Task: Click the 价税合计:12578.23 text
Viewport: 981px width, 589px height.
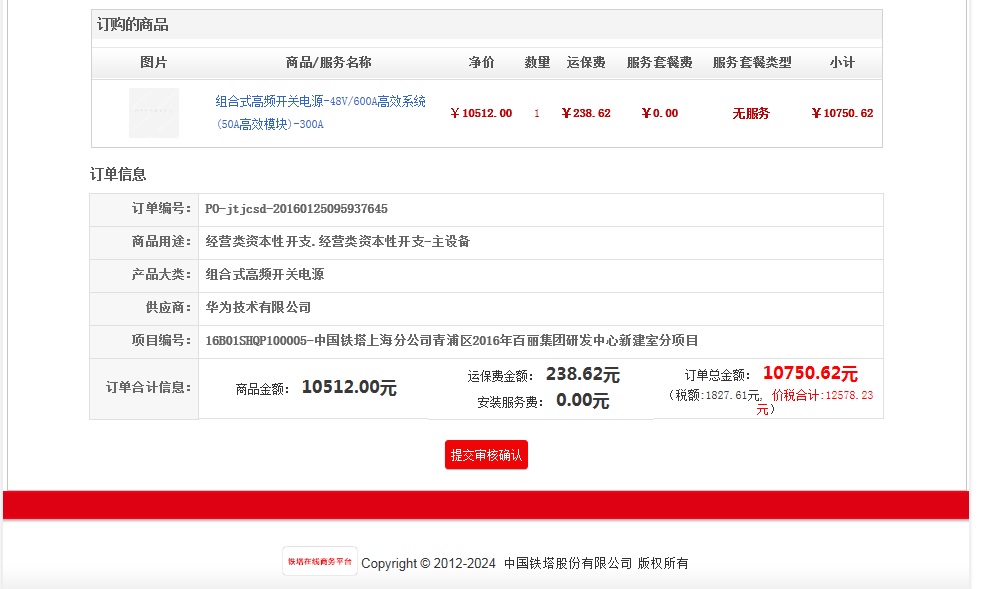Action: pos(822,395)
